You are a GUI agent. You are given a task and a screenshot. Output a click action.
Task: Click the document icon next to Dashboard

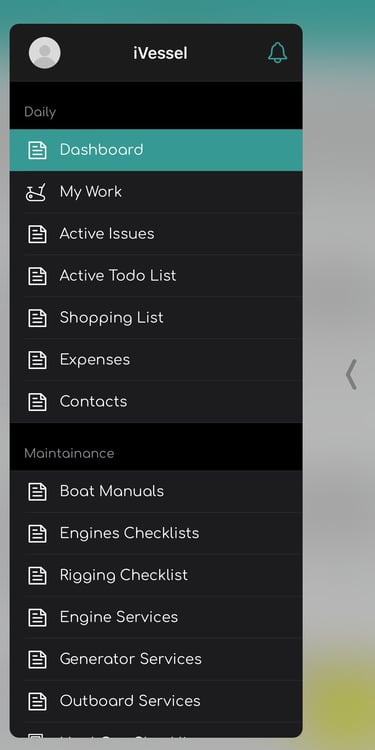pos(37,150)
